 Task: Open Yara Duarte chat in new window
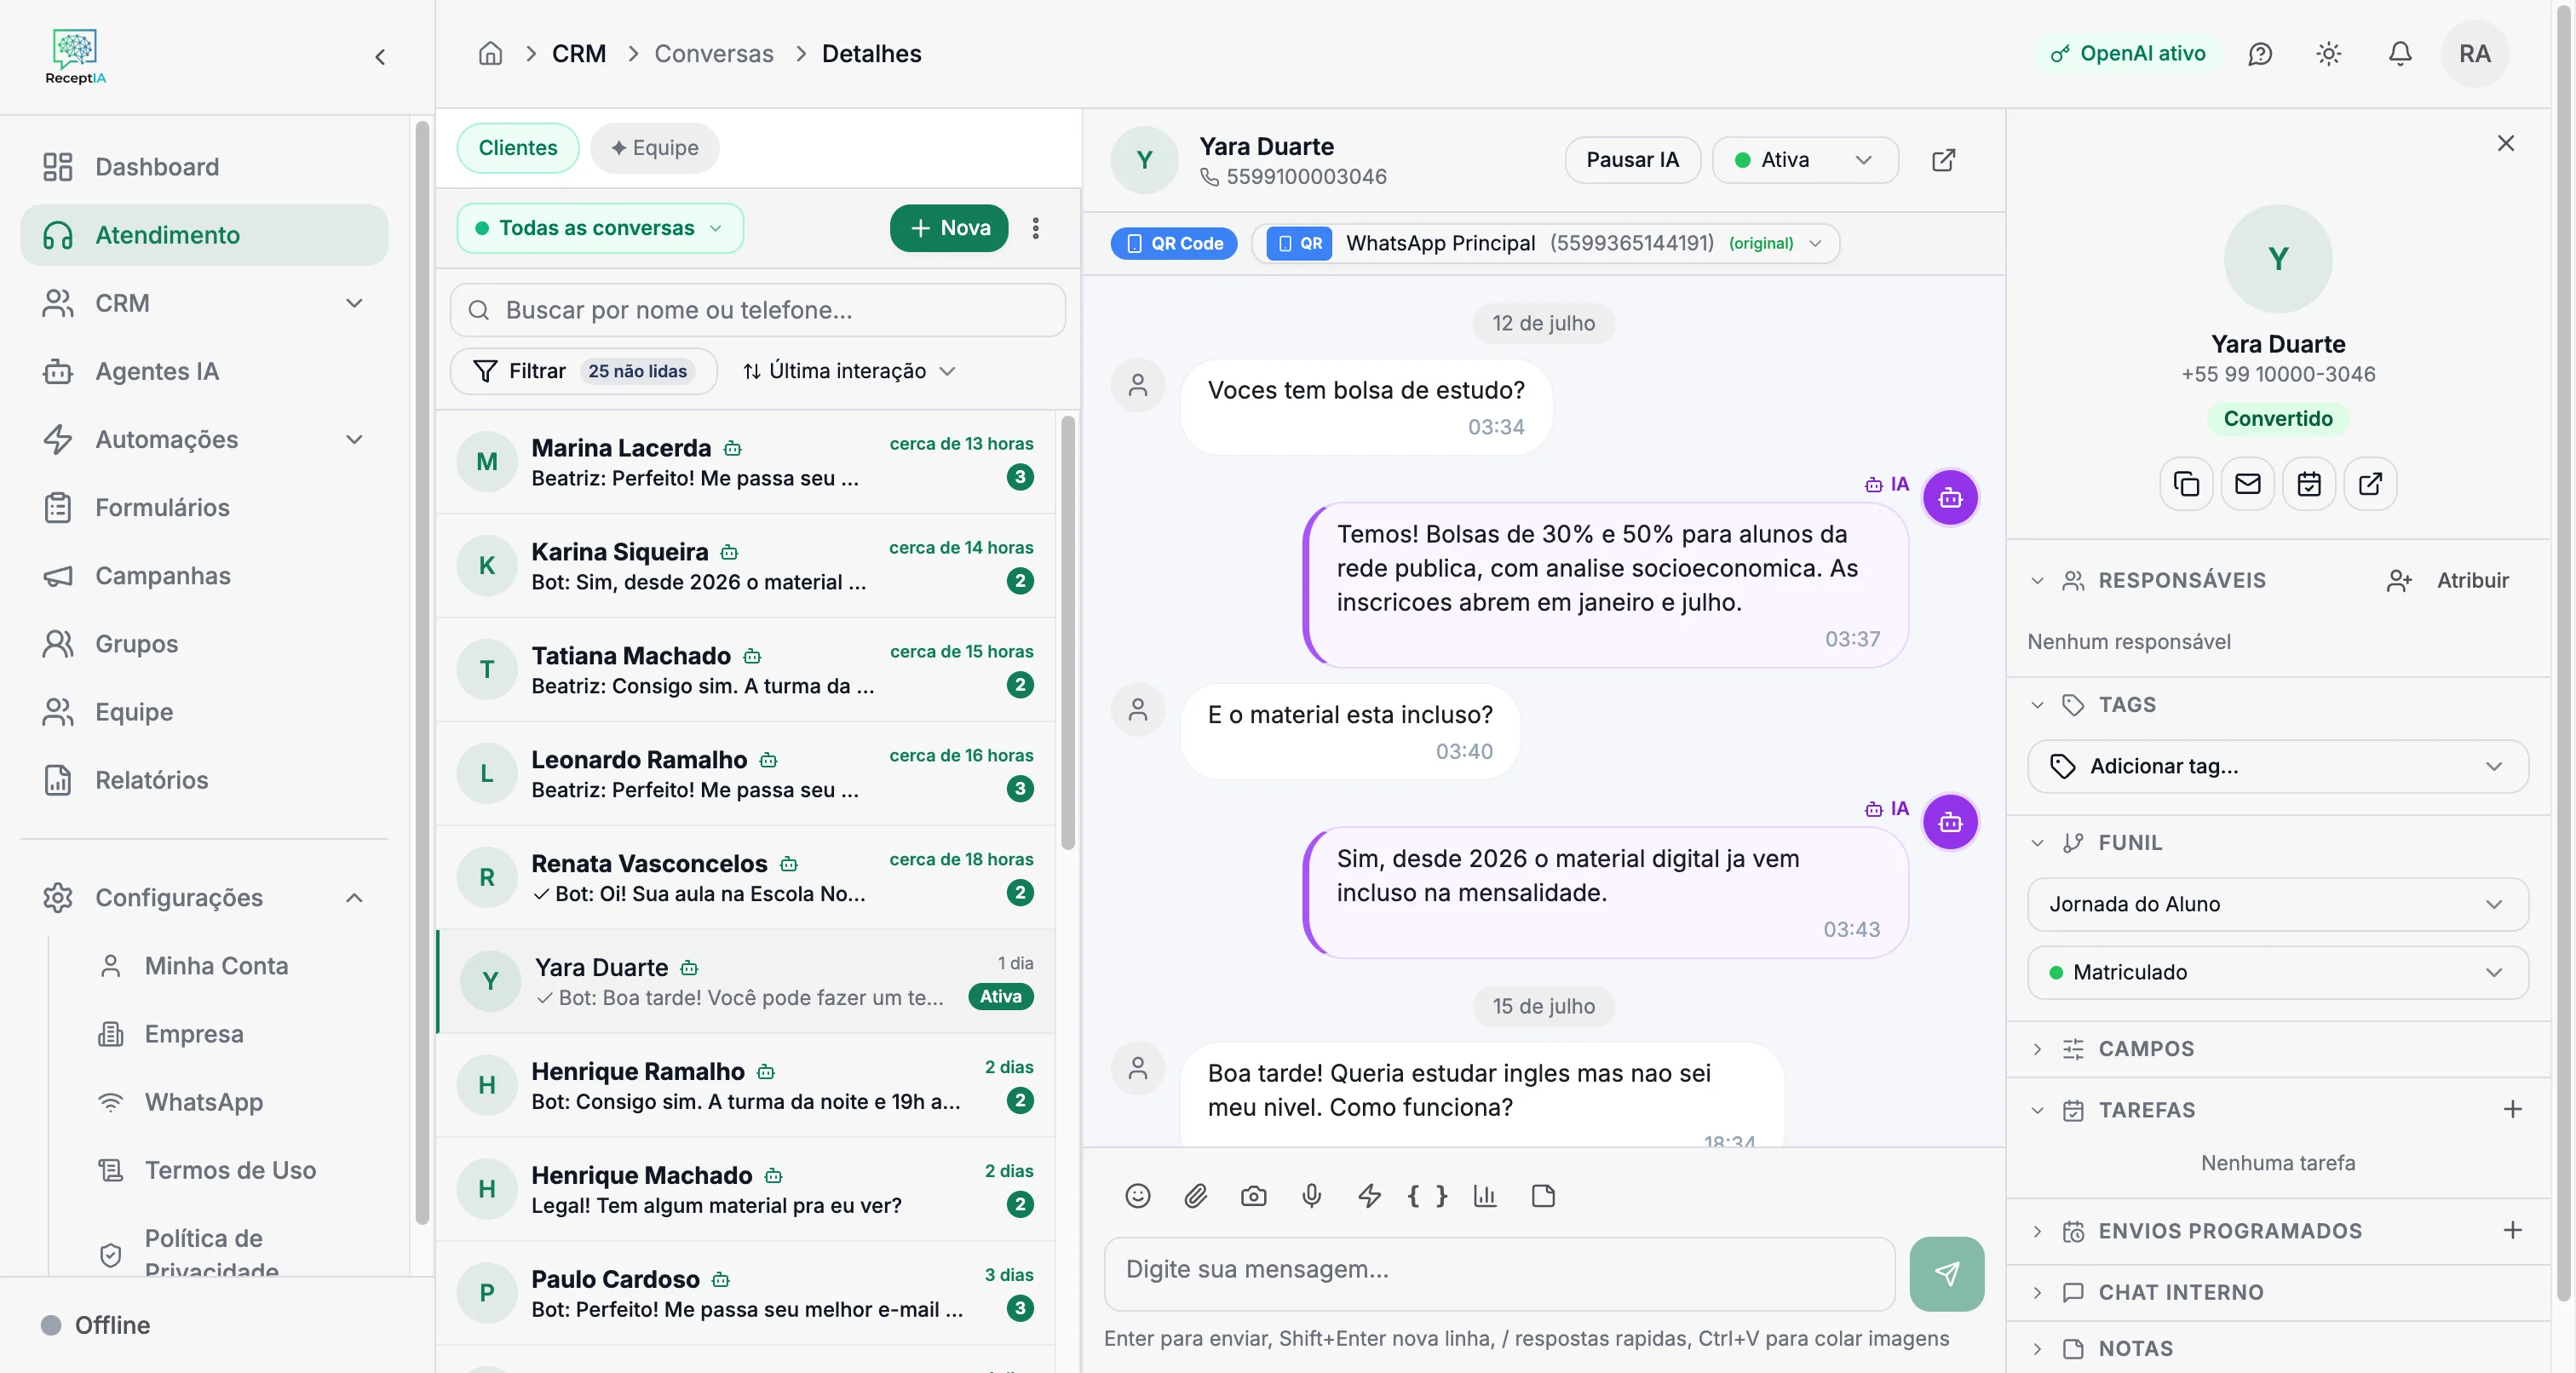[1943, 160]
